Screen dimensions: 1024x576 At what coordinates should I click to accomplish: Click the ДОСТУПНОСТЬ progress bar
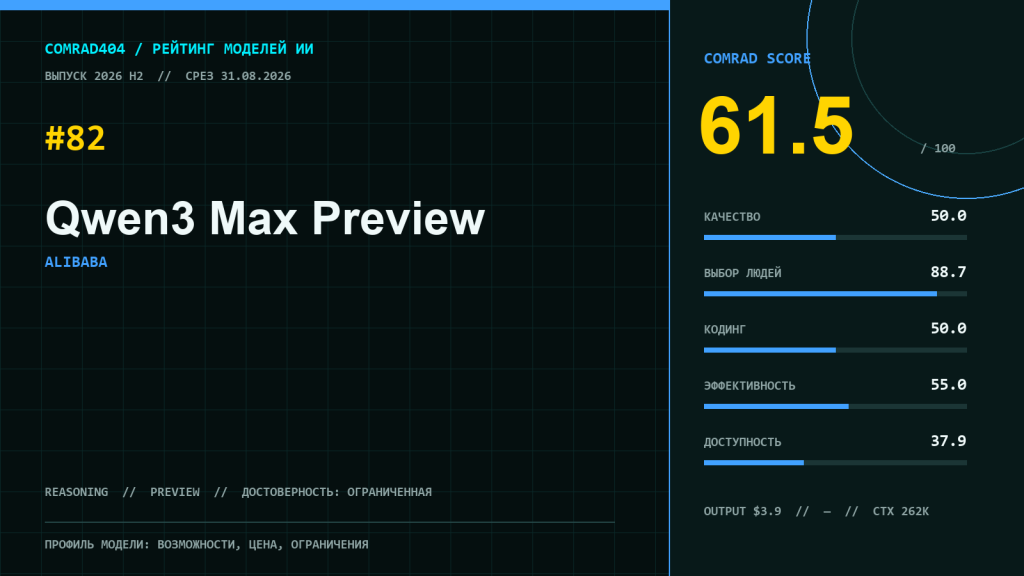coord(835,463)
